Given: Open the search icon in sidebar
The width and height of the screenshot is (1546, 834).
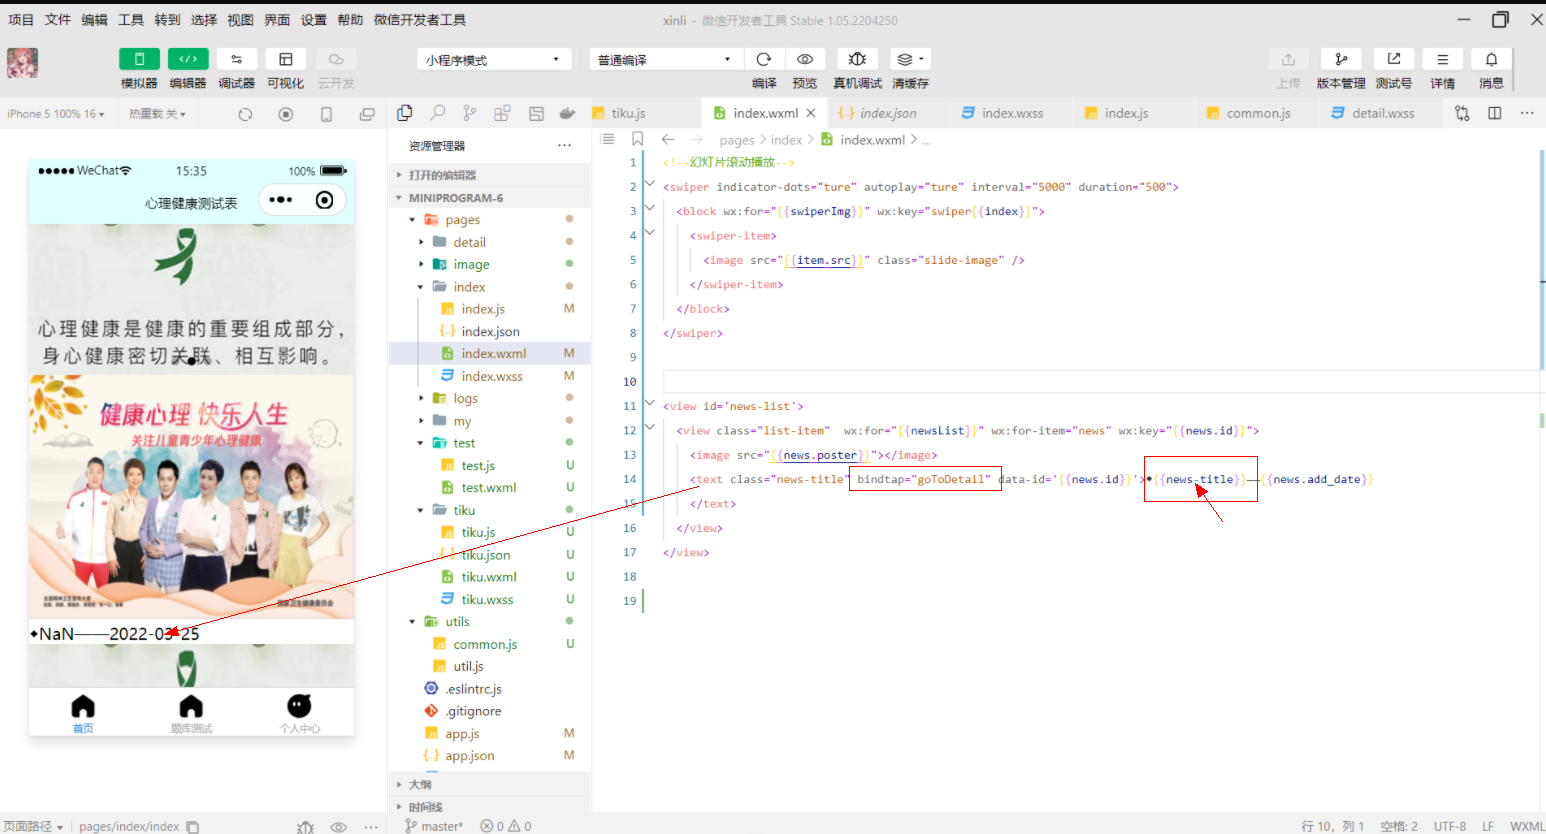Looking at the screenshot, I should coord(438,113).
